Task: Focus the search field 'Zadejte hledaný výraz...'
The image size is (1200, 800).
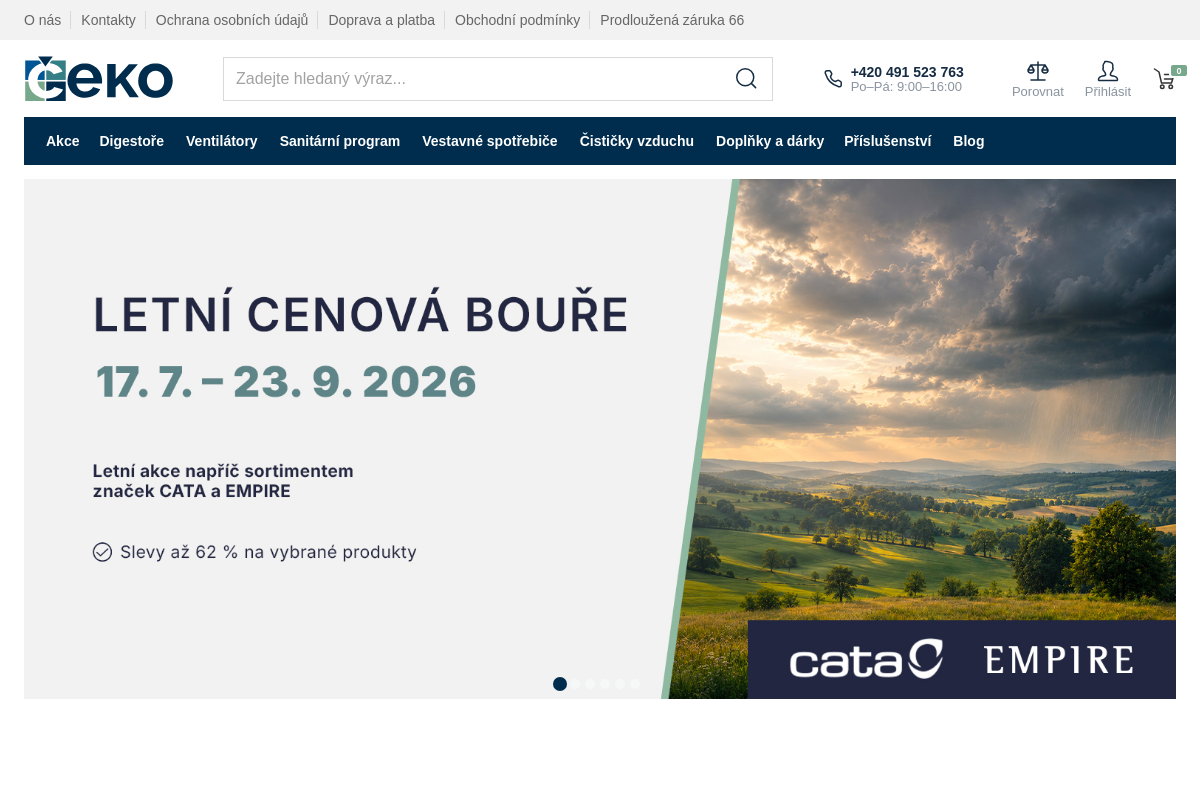Action: pos(498,79)
